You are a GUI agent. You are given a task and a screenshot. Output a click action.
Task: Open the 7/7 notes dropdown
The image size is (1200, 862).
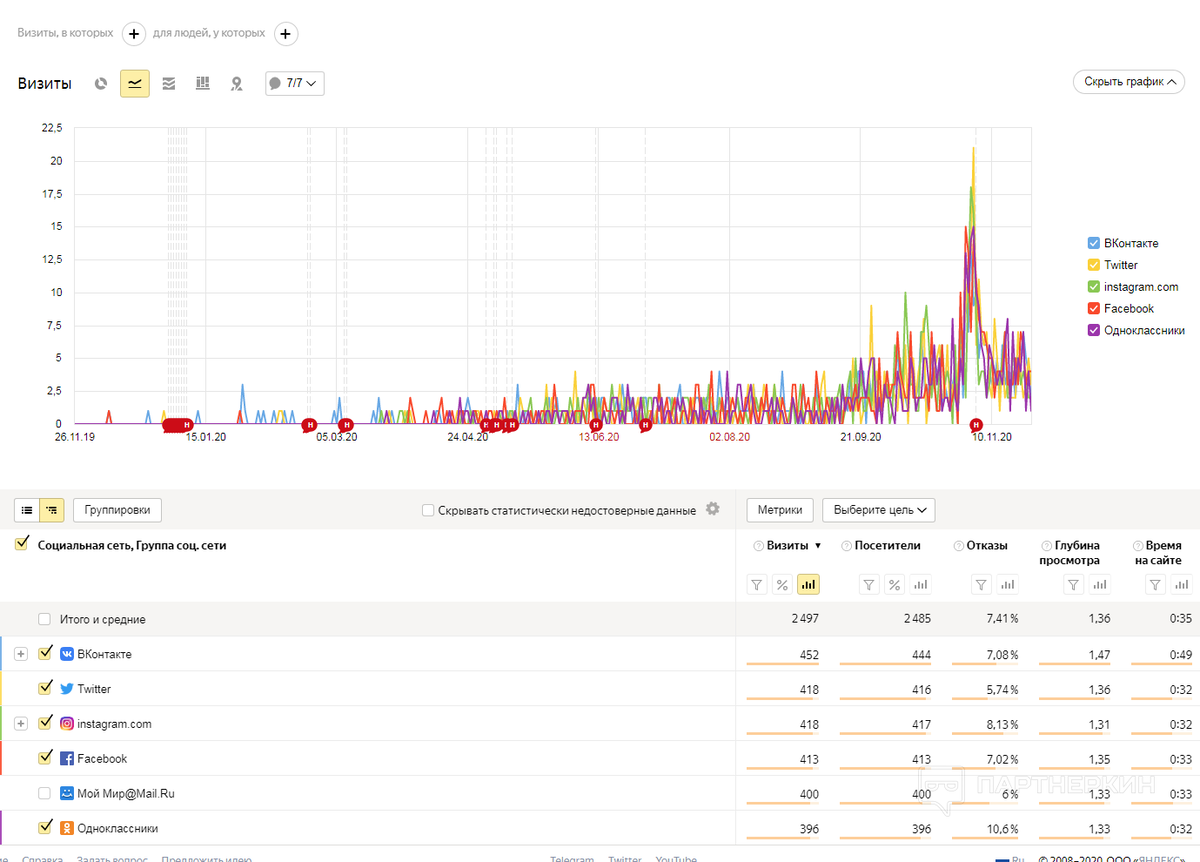click(x=295, y=84)
